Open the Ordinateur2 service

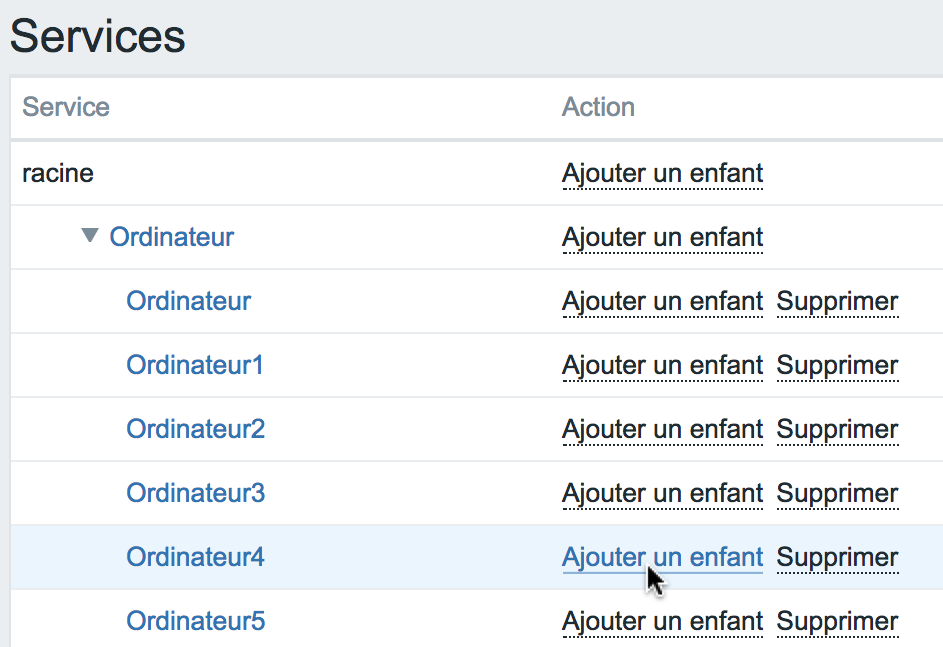click(x=195, y=429)
